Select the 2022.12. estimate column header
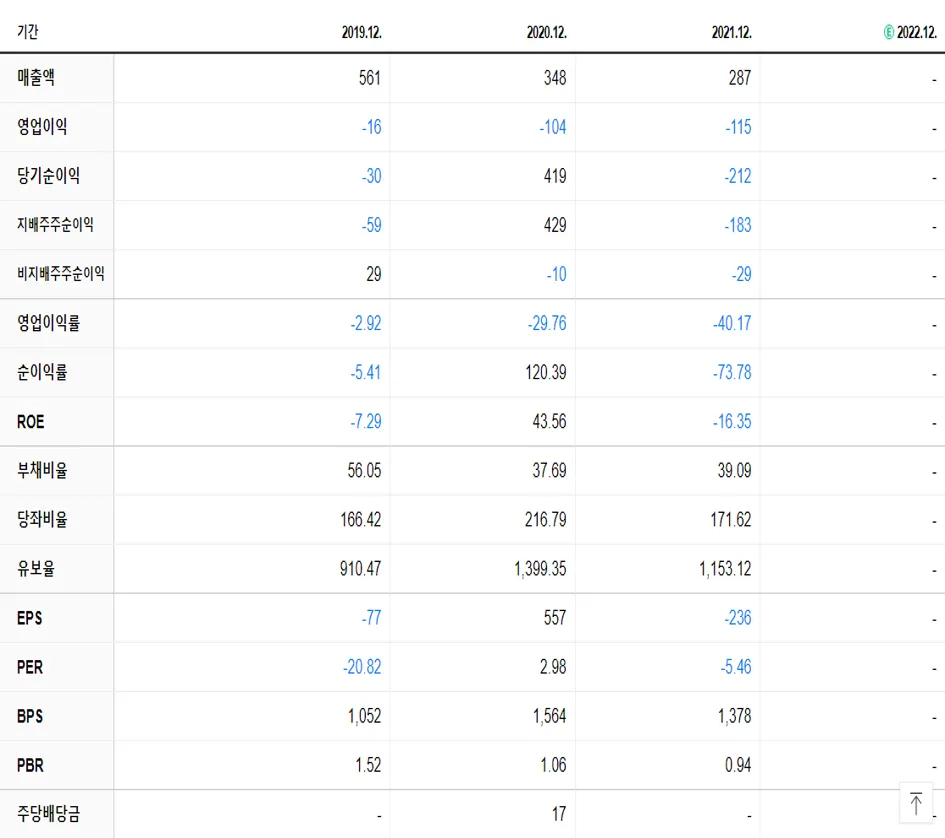The height and width of the screenshot is (838, 945). click(913, 31)
